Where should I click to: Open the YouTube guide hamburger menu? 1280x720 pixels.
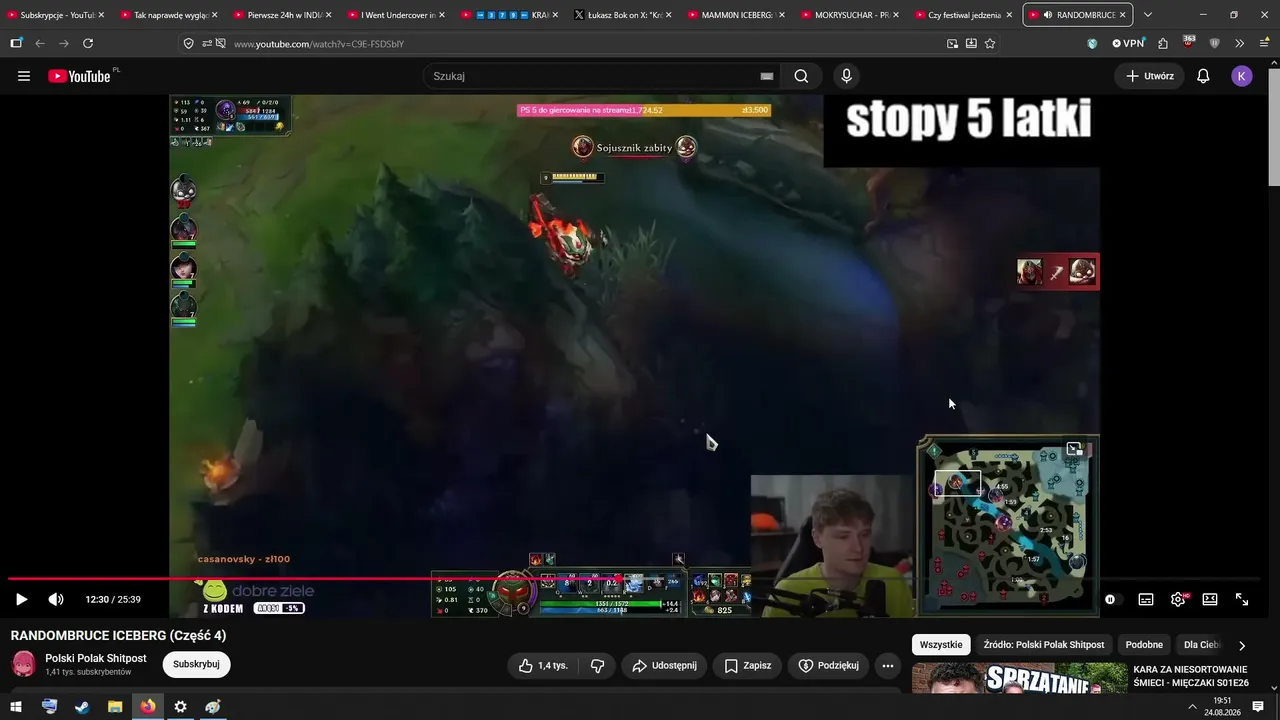[x=24, y=76]
